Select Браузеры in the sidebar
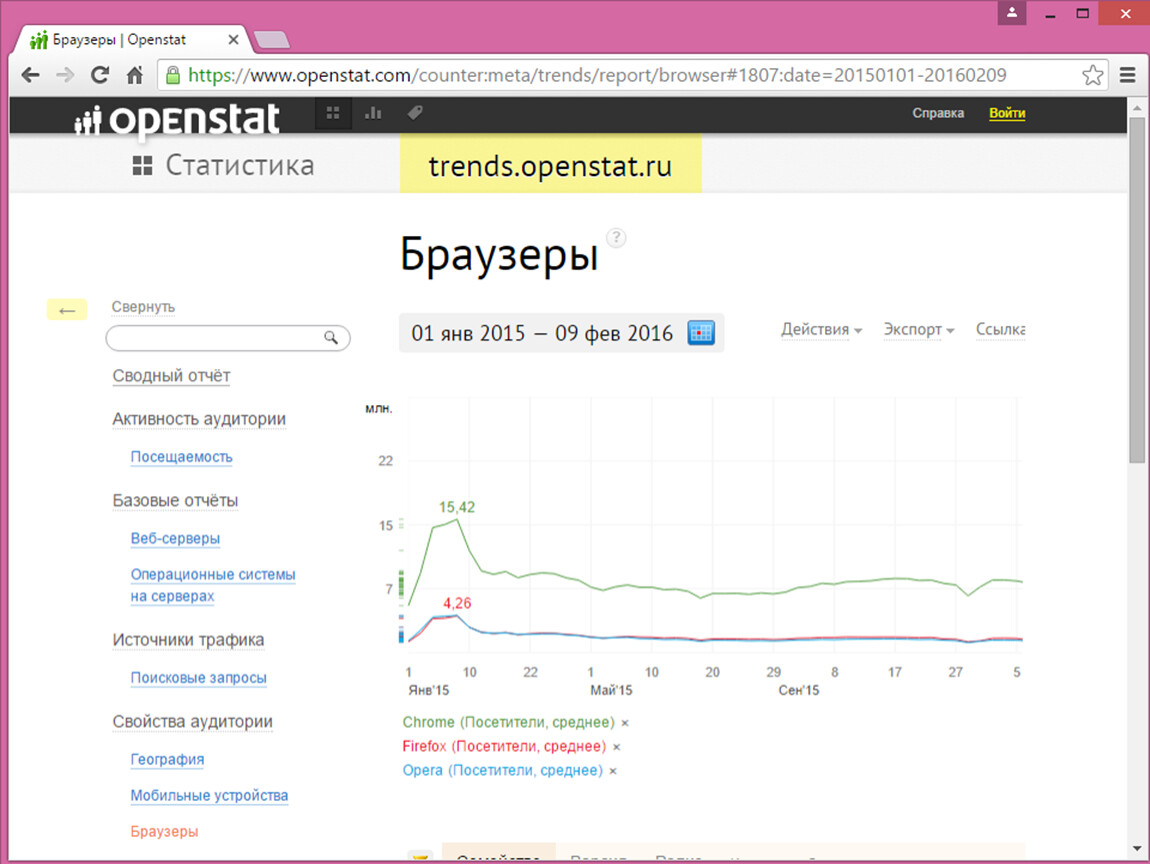The image size is (1150, 864). point(164,832)
